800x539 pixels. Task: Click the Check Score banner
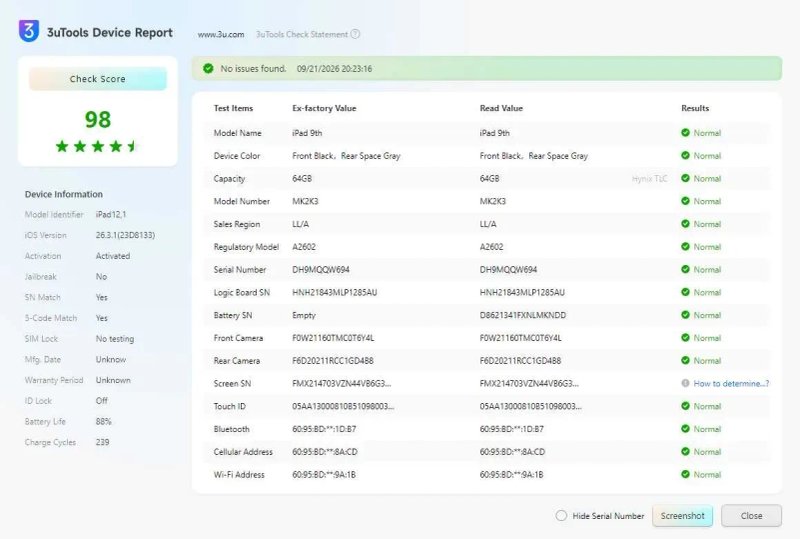pyautogui.click(x=97, y=79)
